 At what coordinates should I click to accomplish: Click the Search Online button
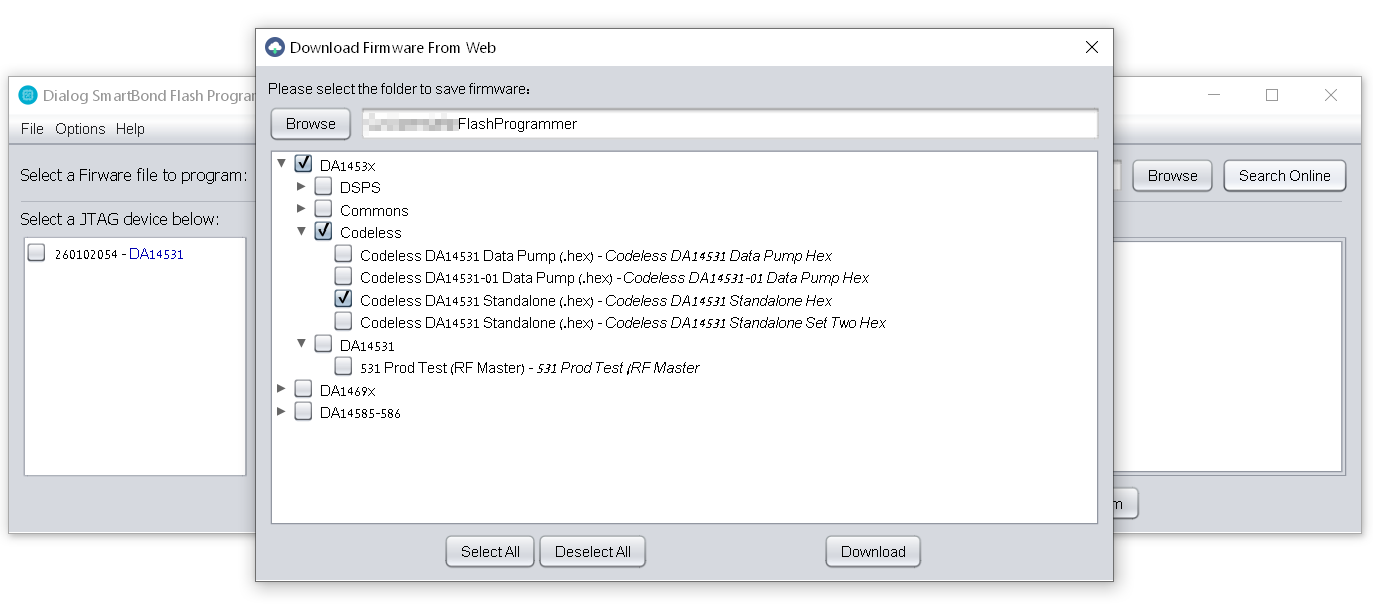click(x=1285, y=176)
